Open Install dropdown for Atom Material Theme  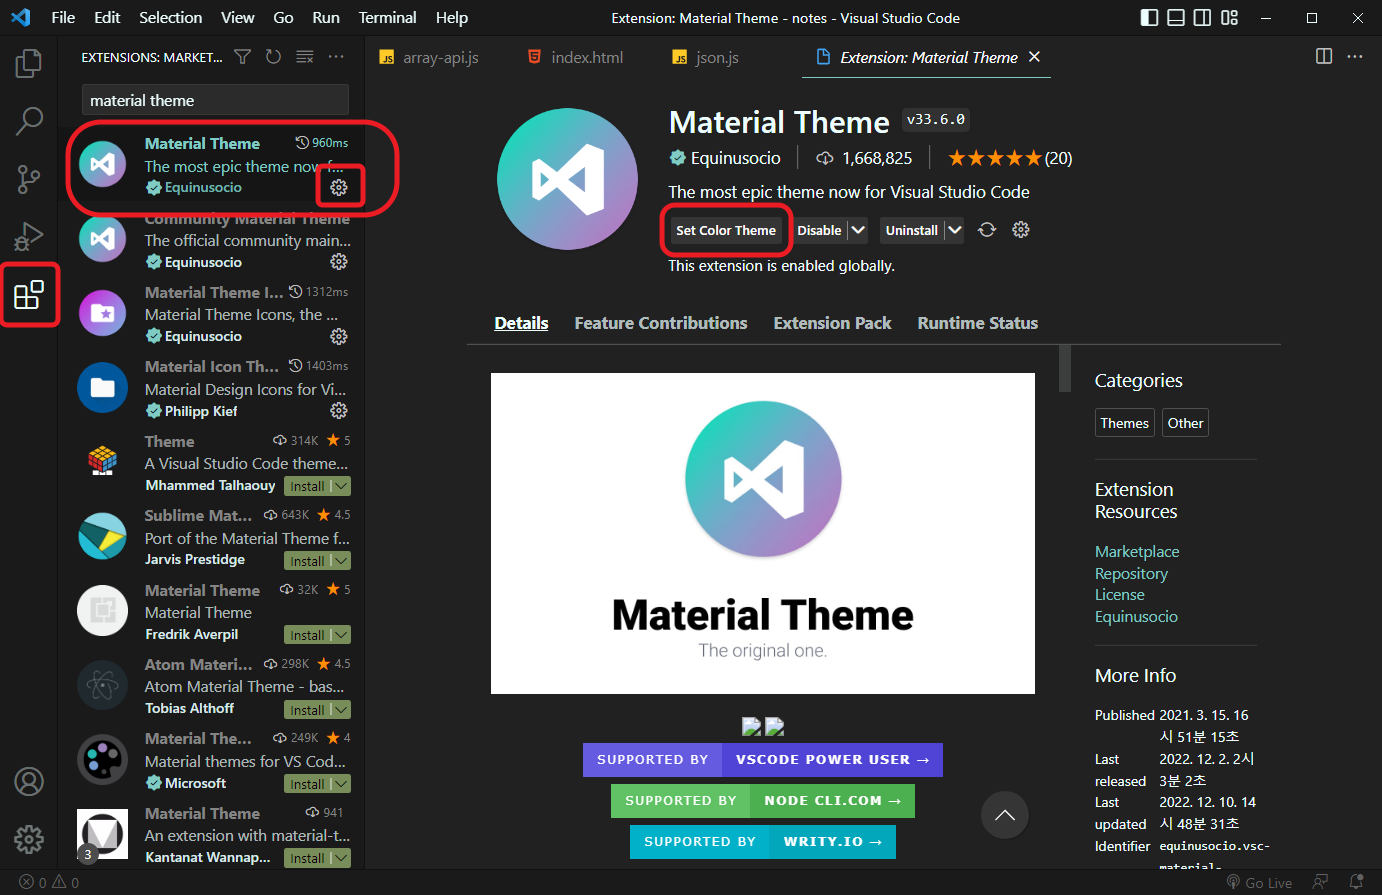[341, 710]
